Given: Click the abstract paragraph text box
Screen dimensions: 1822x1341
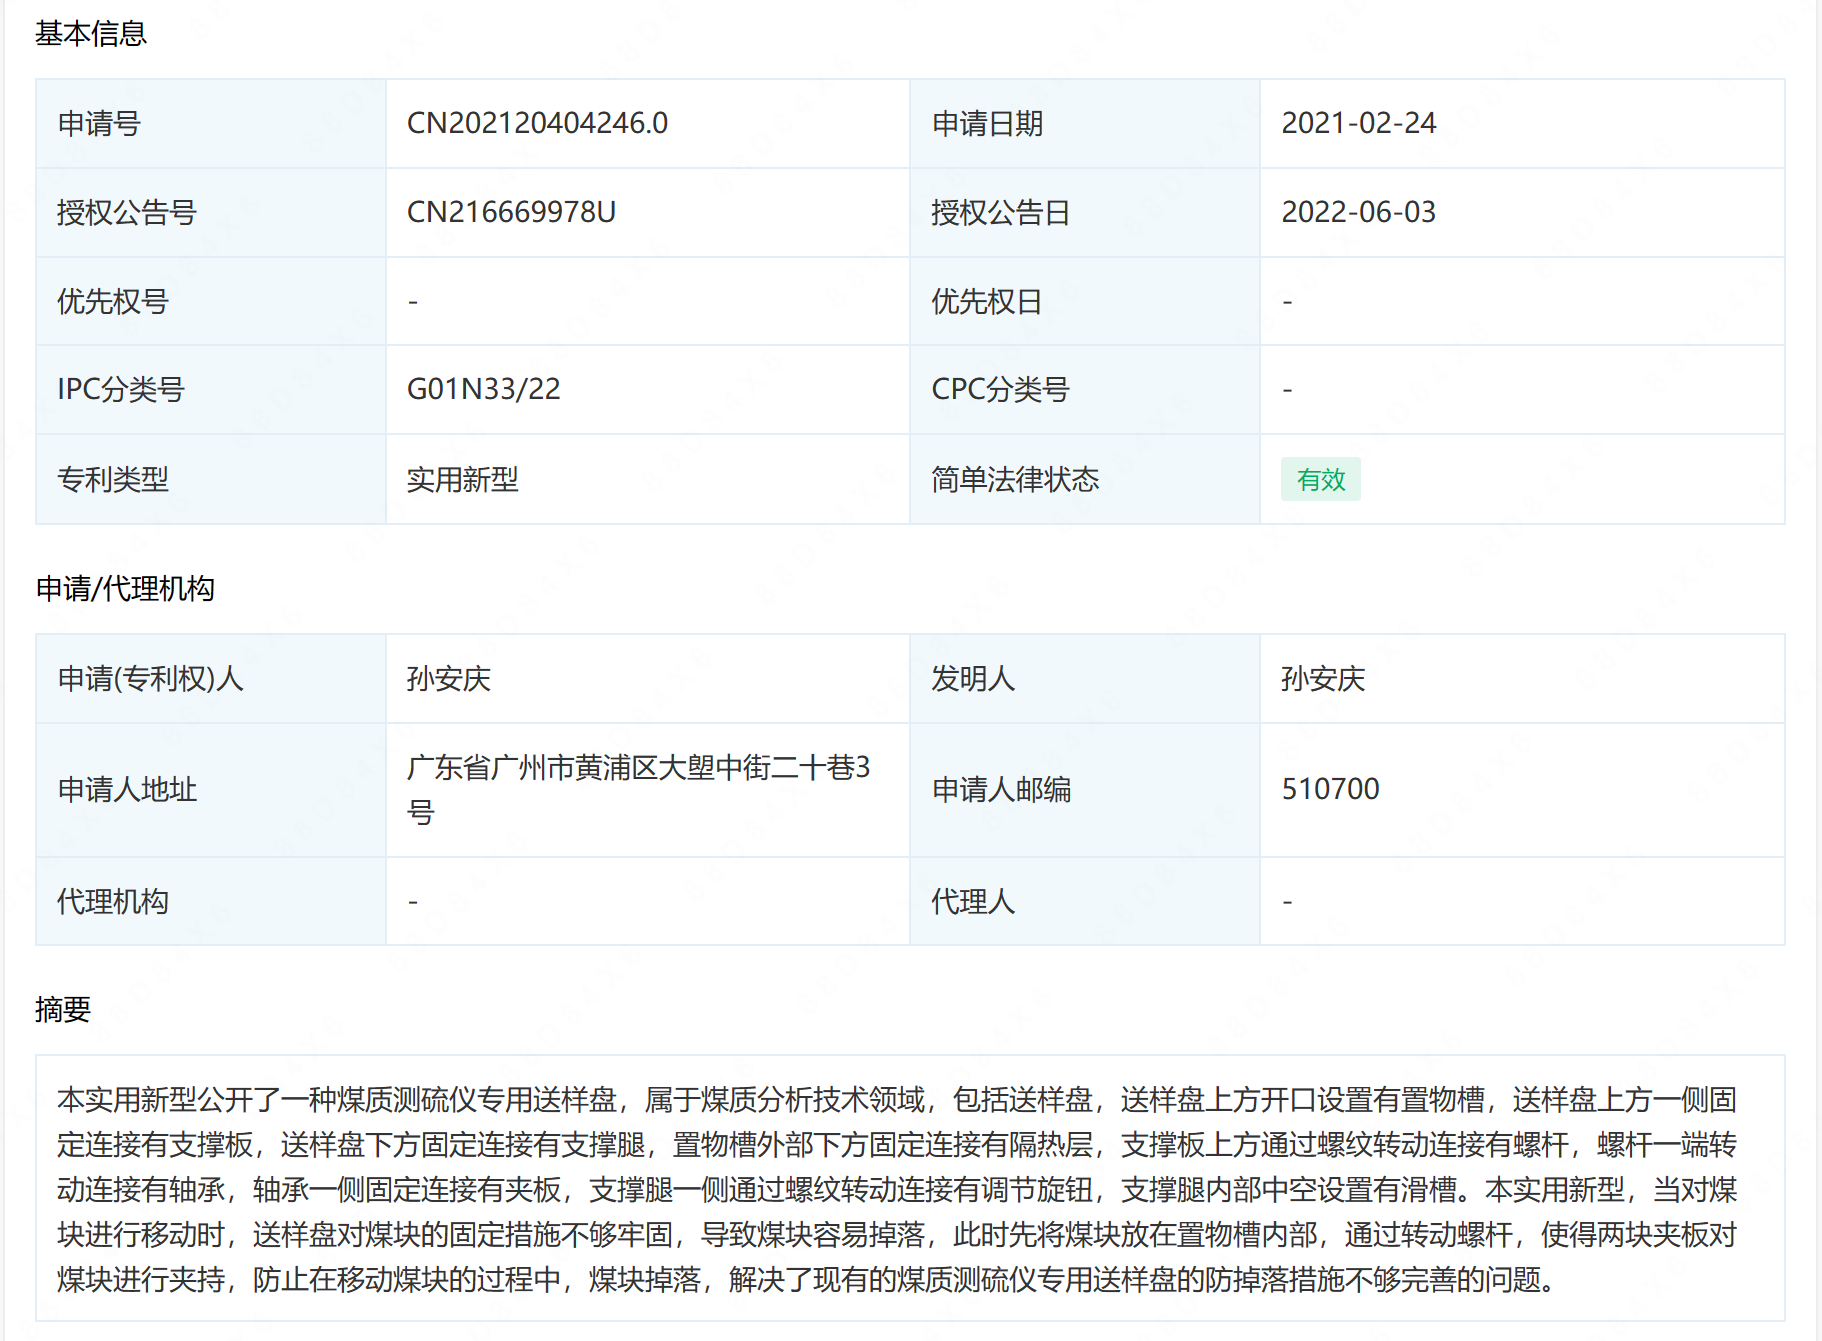Looking at the screenshot, I should pyautogui.click(x=910, y=1188).
